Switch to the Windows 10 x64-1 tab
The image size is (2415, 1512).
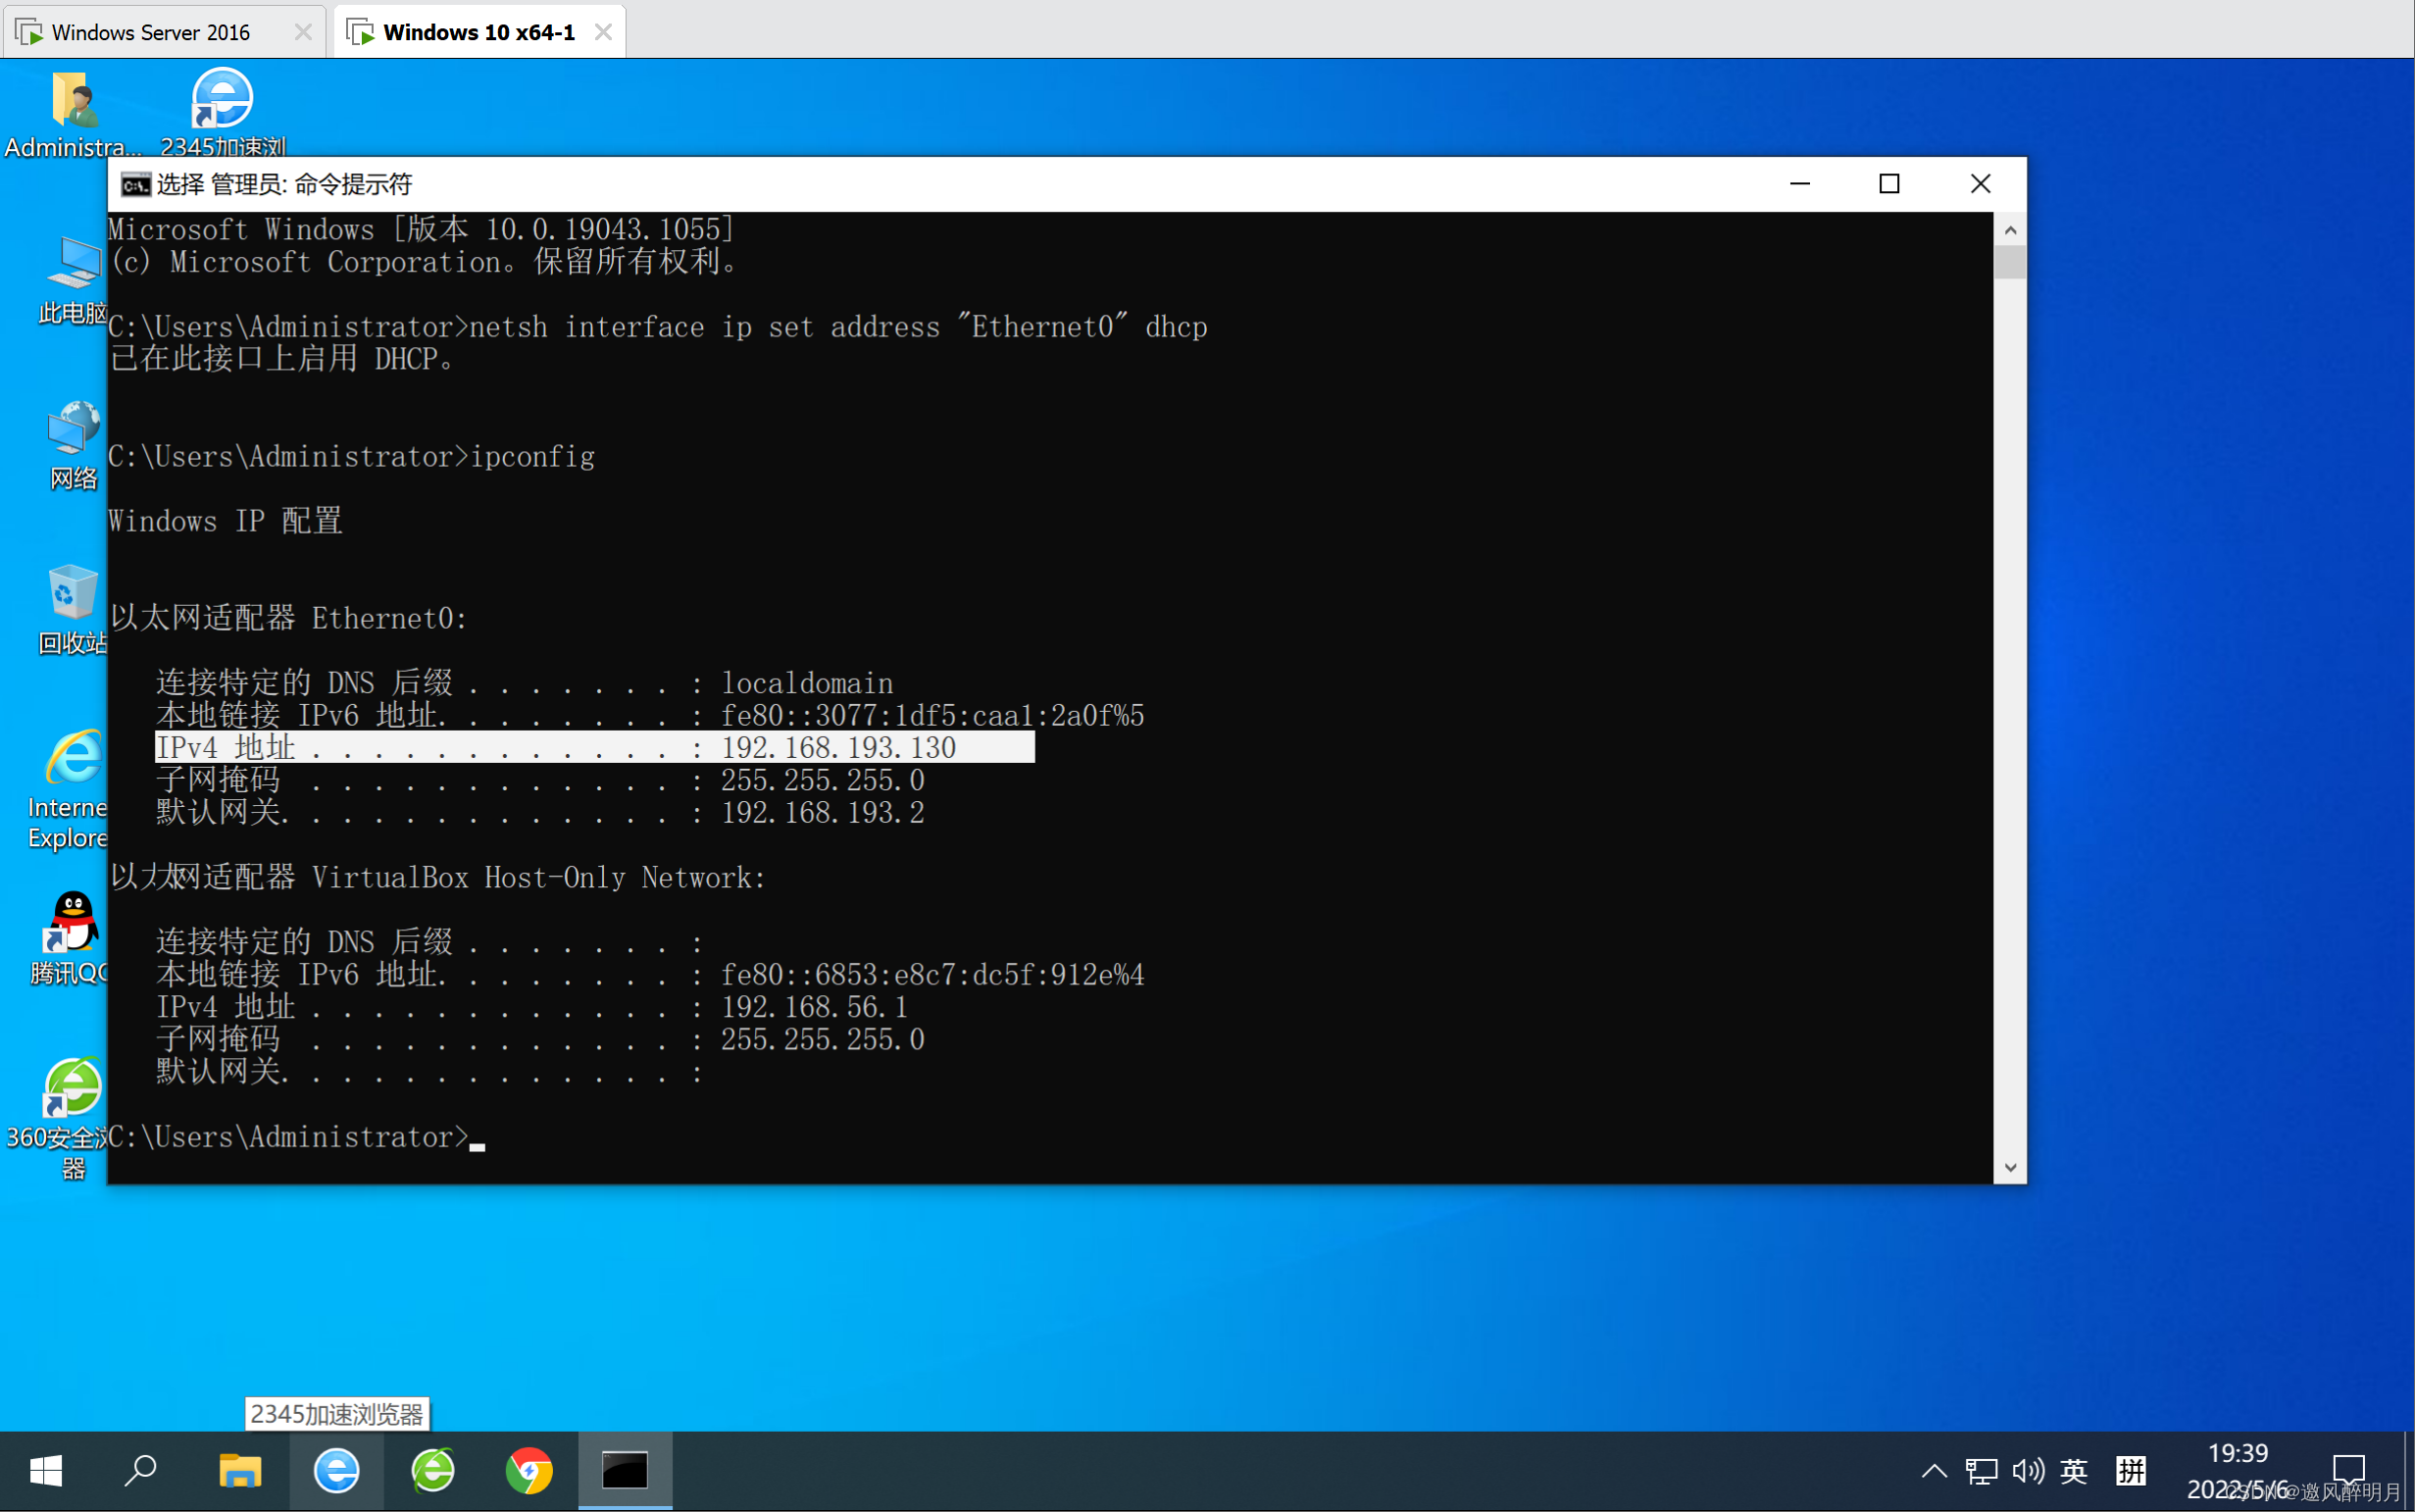[x=479, y=32]
